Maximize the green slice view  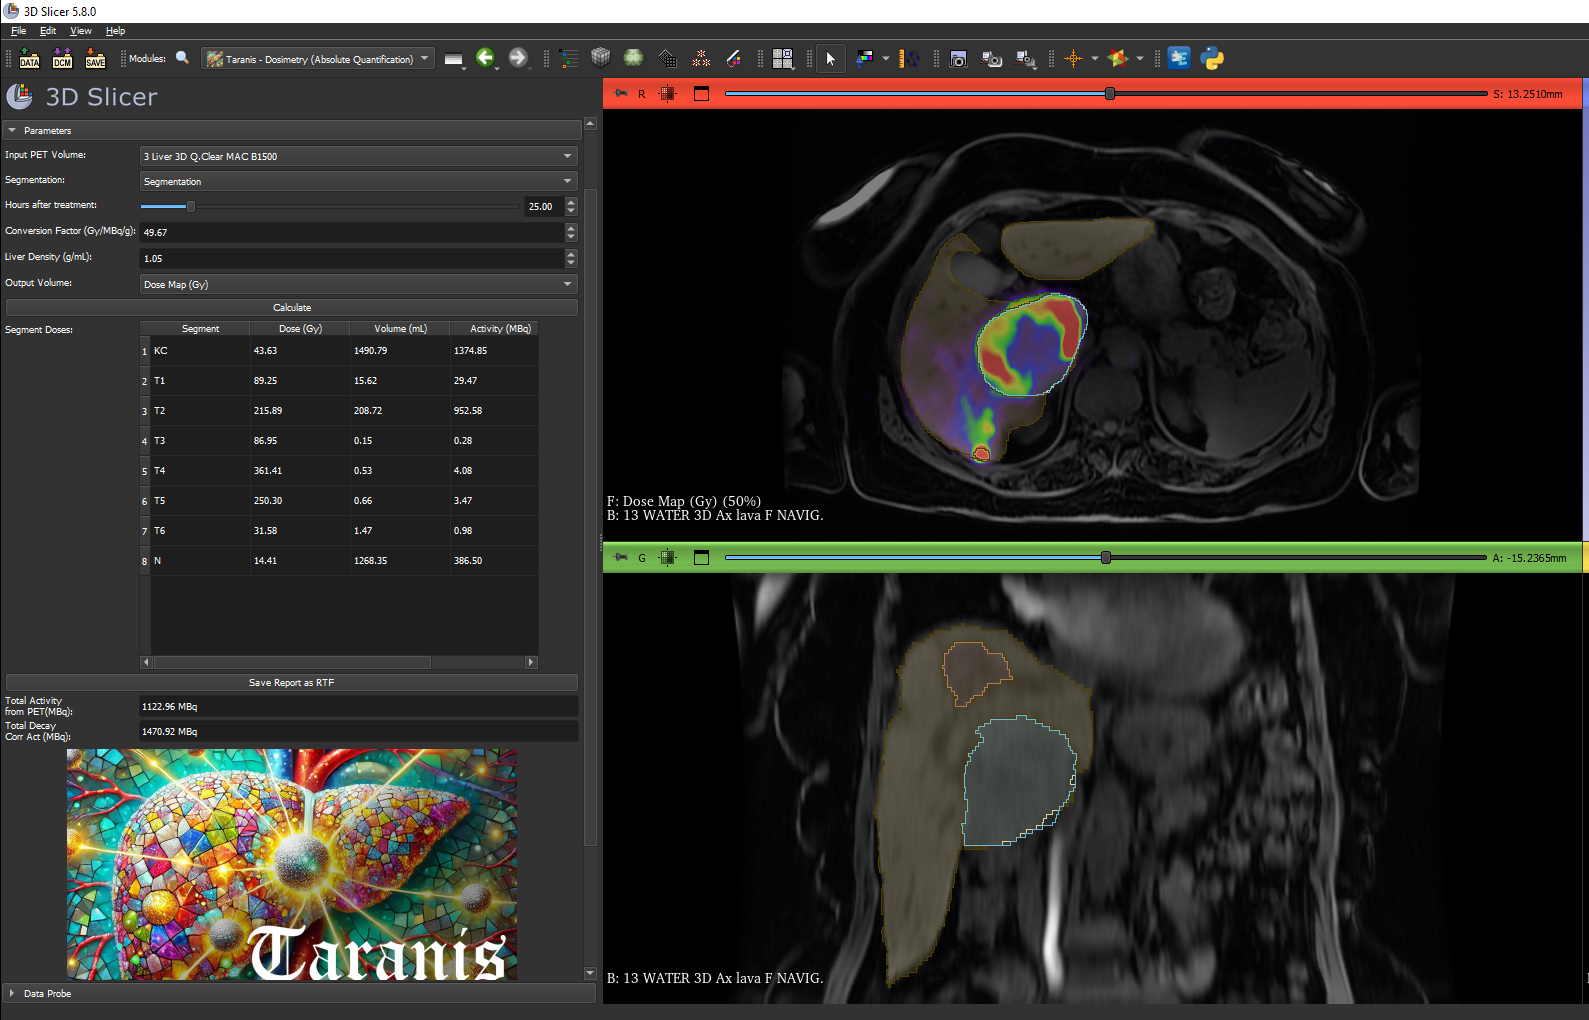point(701,558)
